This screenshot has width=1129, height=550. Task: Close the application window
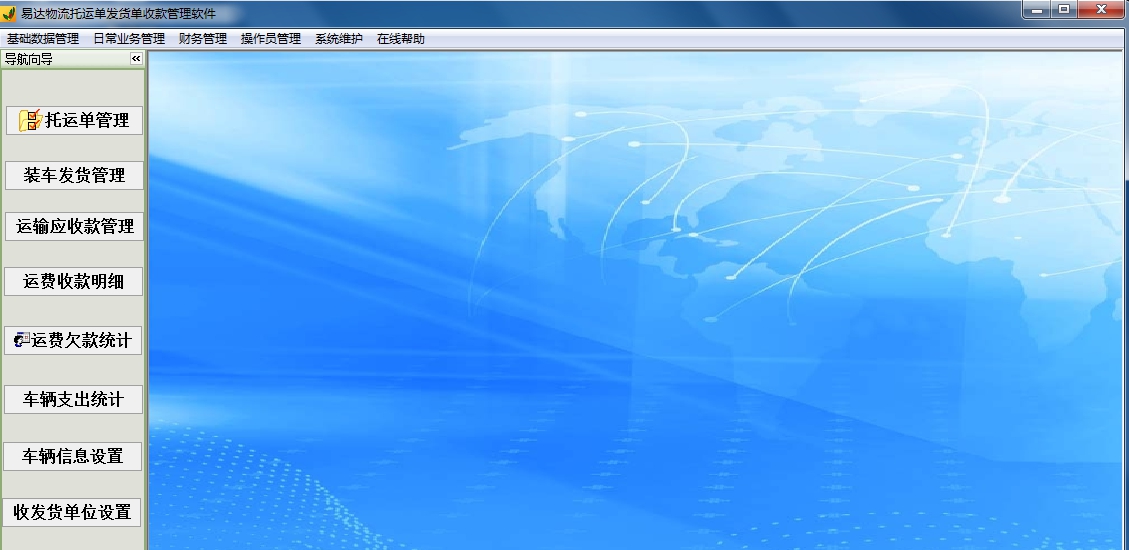click(1102, 9)
